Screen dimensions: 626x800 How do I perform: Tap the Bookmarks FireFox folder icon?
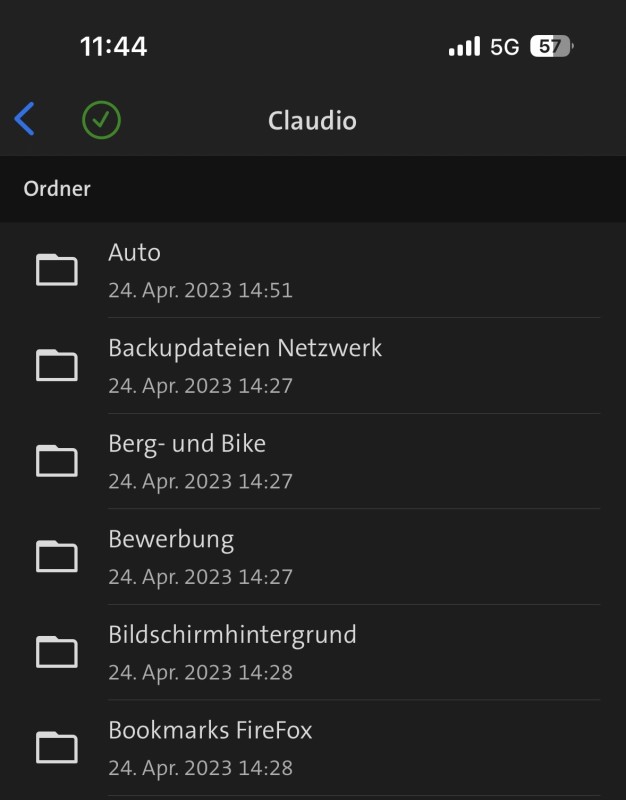pos(57,747)
